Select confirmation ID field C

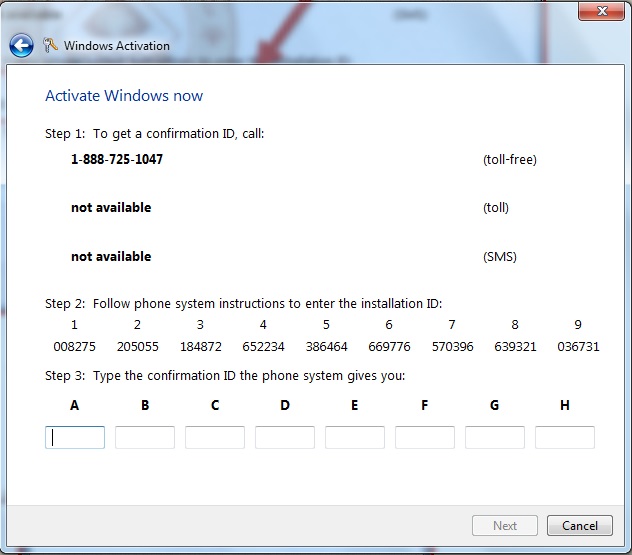(215, 437)
